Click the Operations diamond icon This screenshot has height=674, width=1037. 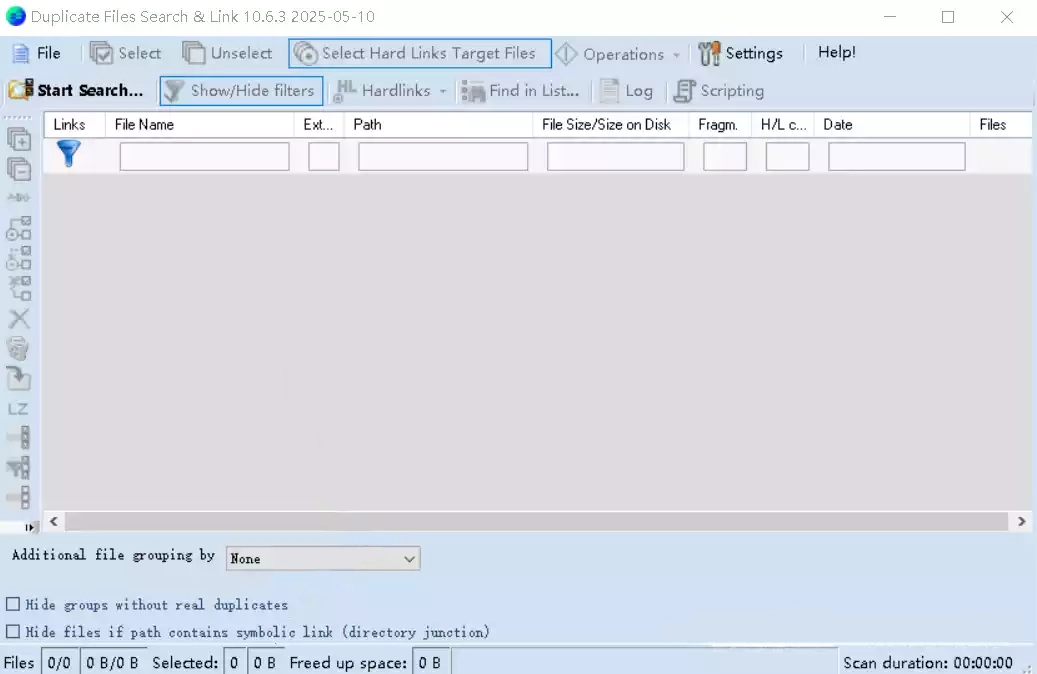pos(566,54)
